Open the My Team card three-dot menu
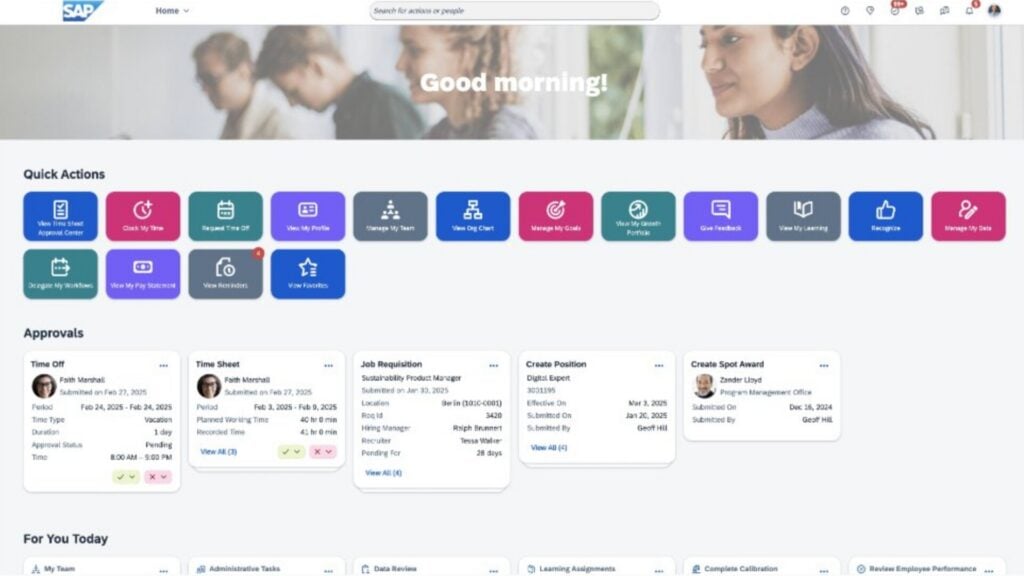The height and width of the screenshot is (576, 1024). pos(163,571)
